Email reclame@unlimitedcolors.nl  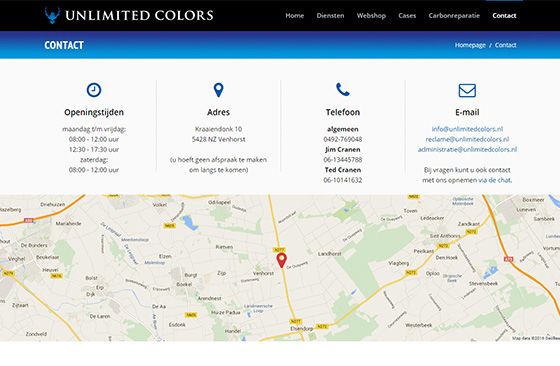click(467, 139)
